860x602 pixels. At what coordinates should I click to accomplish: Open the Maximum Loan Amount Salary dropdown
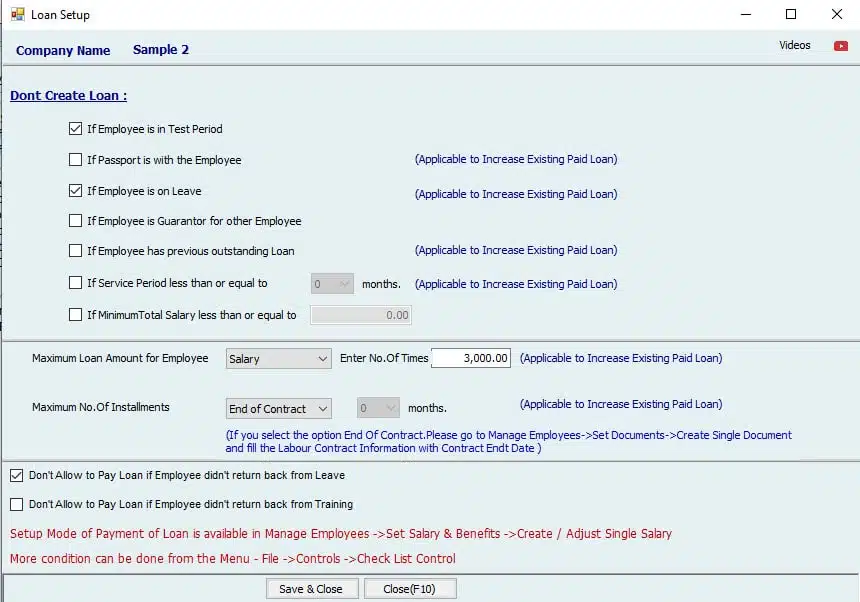(279, 359)
